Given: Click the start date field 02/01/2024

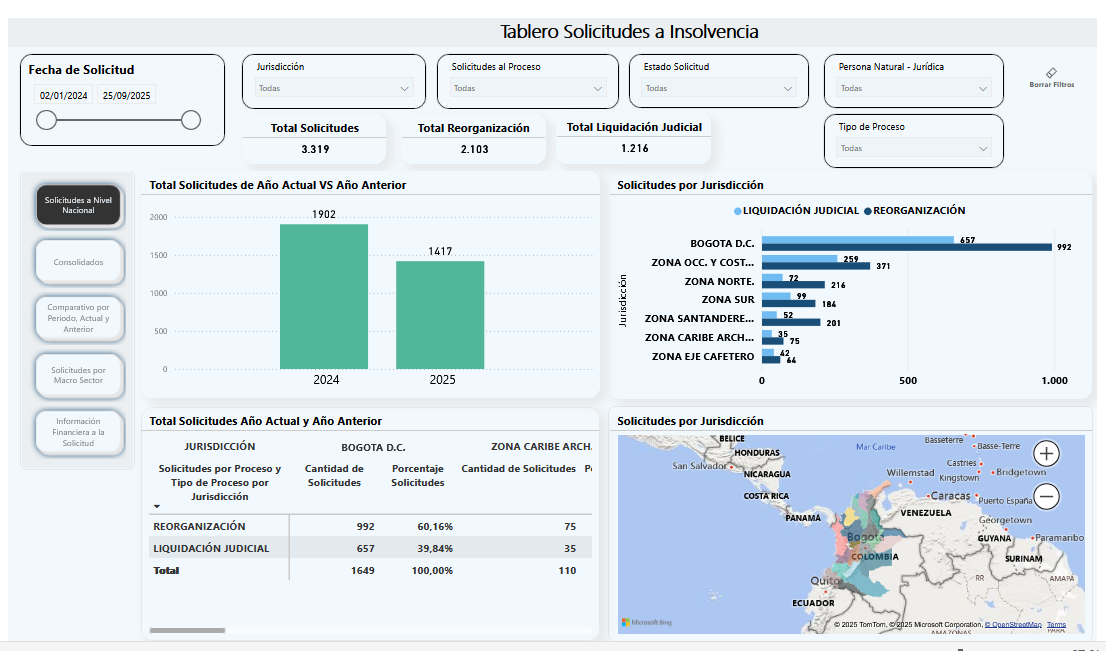Looking at the screenshot, I should tap(64, 96).
